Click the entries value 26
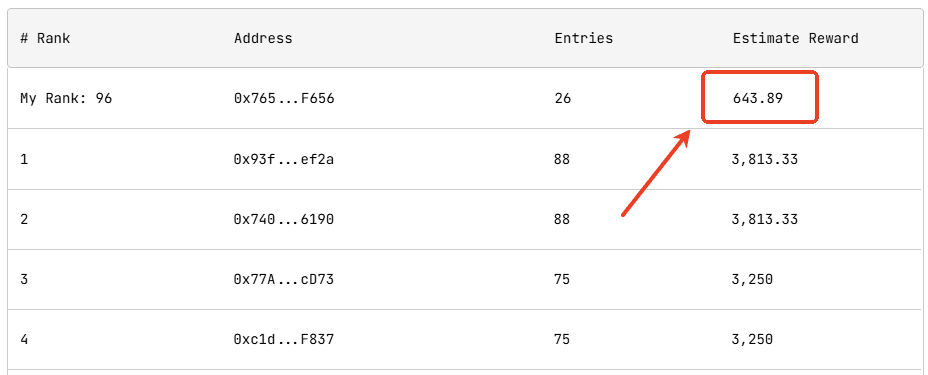This screenshot has width=928, height=375. point(562,98)
